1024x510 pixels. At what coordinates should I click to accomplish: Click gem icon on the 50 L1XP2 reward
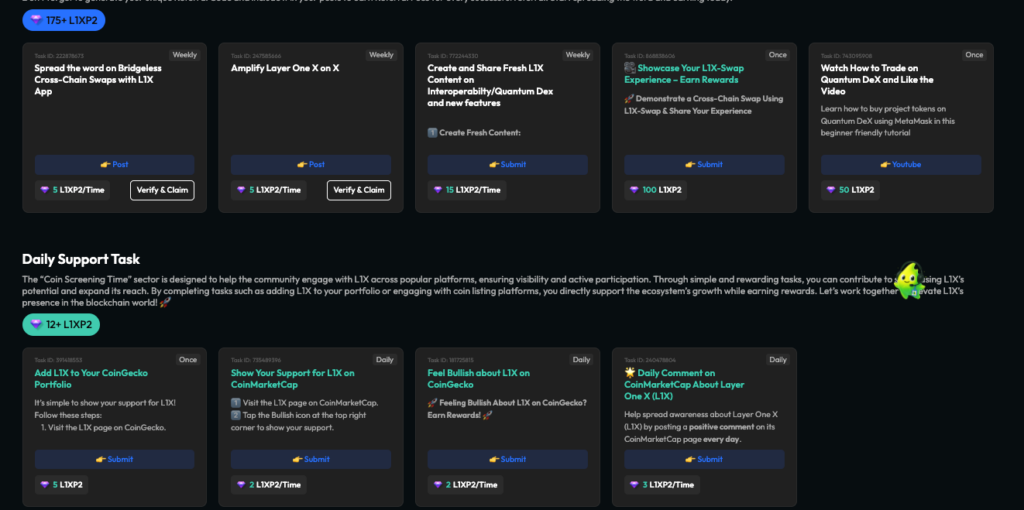click(829, 190)
